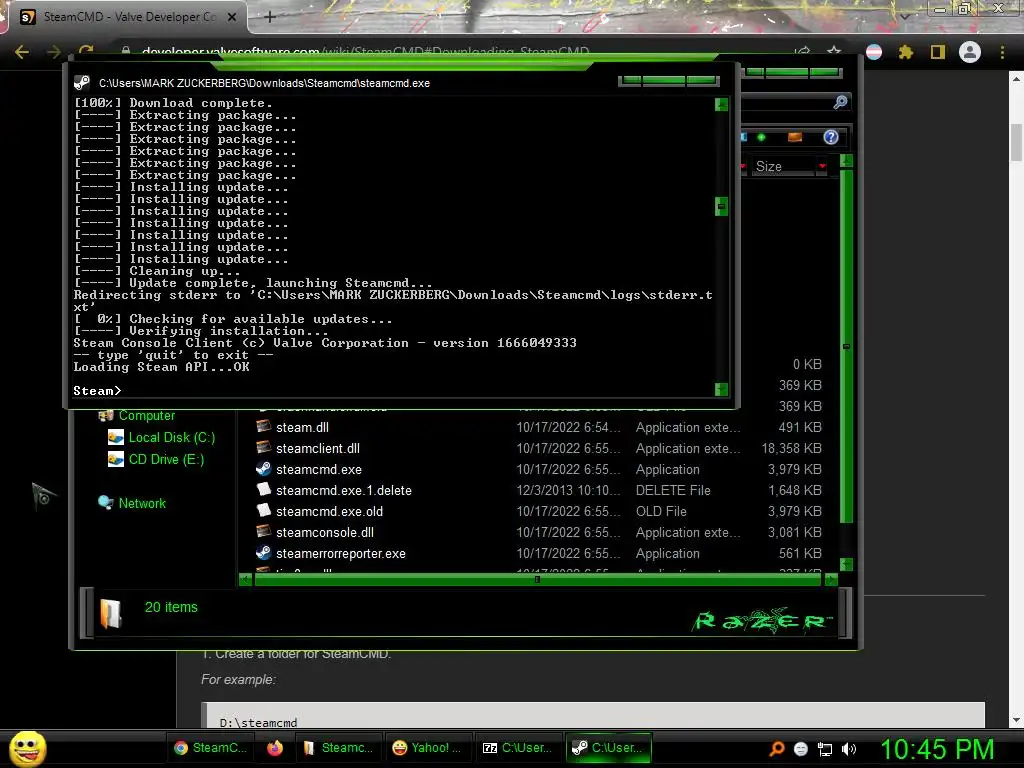Open the Chrome profile avatar
Image resolution: width=1024 pixels, height=768 pixels.
click(970, 52)
